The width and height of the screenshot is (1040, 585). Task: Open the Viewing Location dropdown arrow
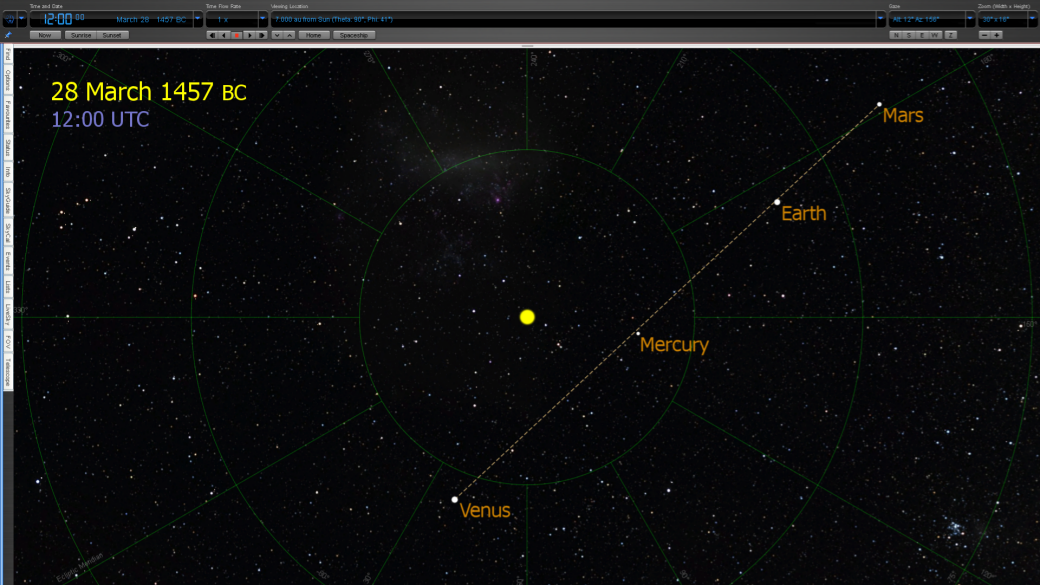click(x=881, y=19)
